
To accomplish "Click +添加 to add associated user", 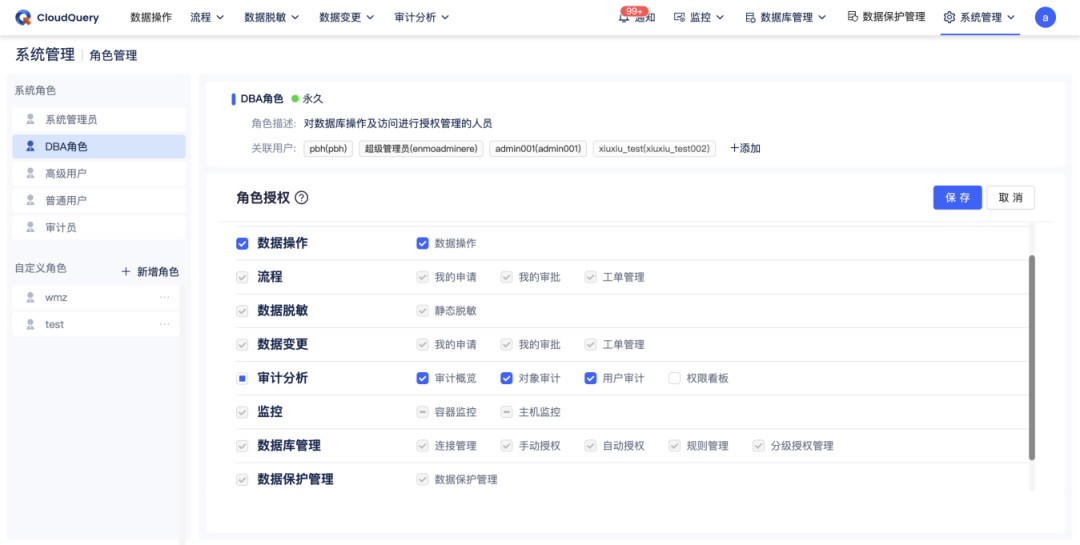I will click(x=745, y=148).
